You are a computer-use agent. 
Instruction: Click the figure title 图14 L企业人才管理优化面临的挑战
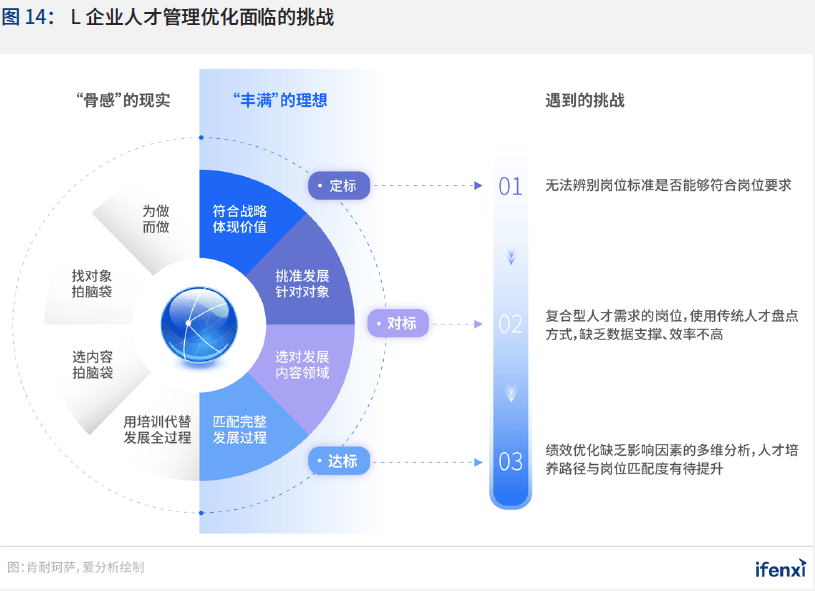[167, 17]
